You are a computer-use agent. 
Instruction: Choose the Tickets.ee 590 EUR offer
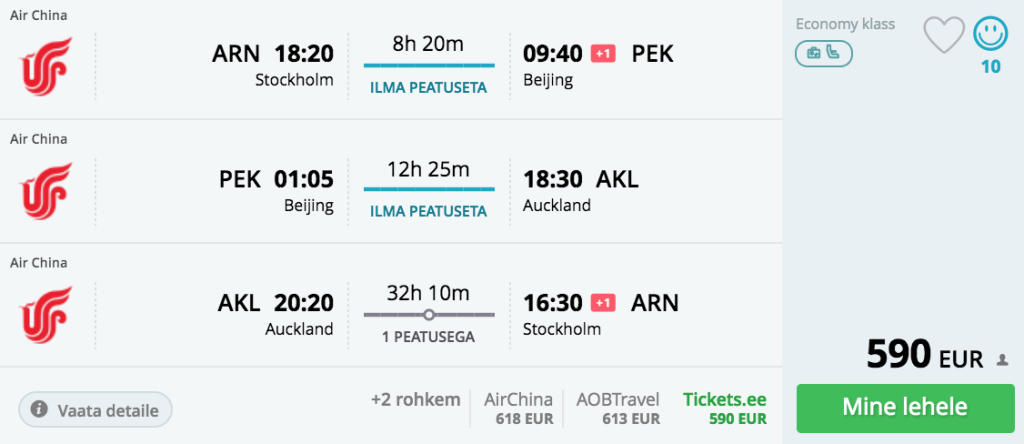pyautogui.click(x=725, y=408)
